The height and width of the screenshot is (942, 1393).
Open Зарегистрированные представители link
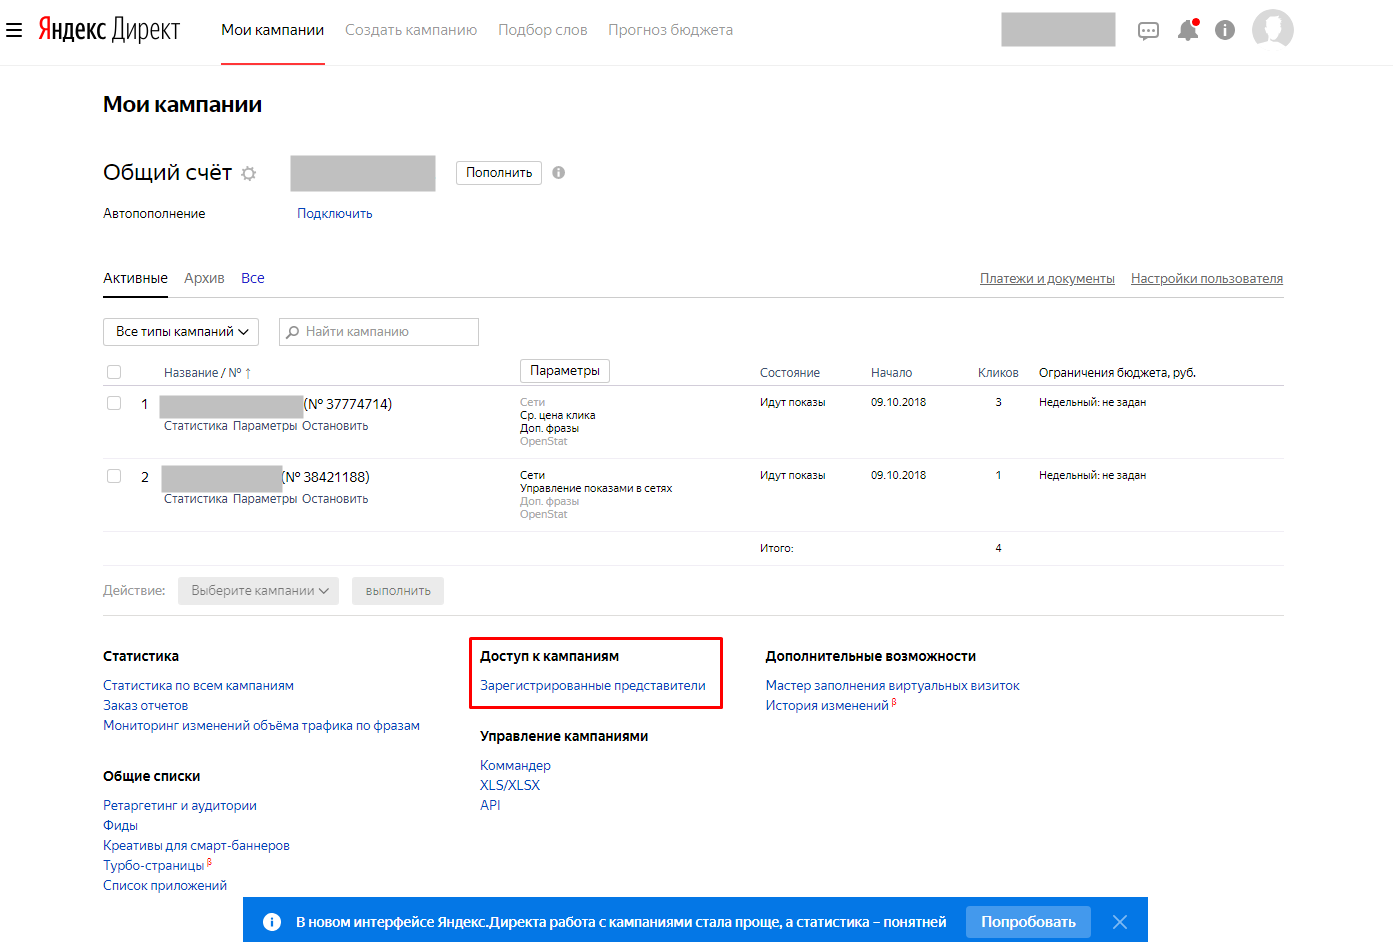point(593,686)
